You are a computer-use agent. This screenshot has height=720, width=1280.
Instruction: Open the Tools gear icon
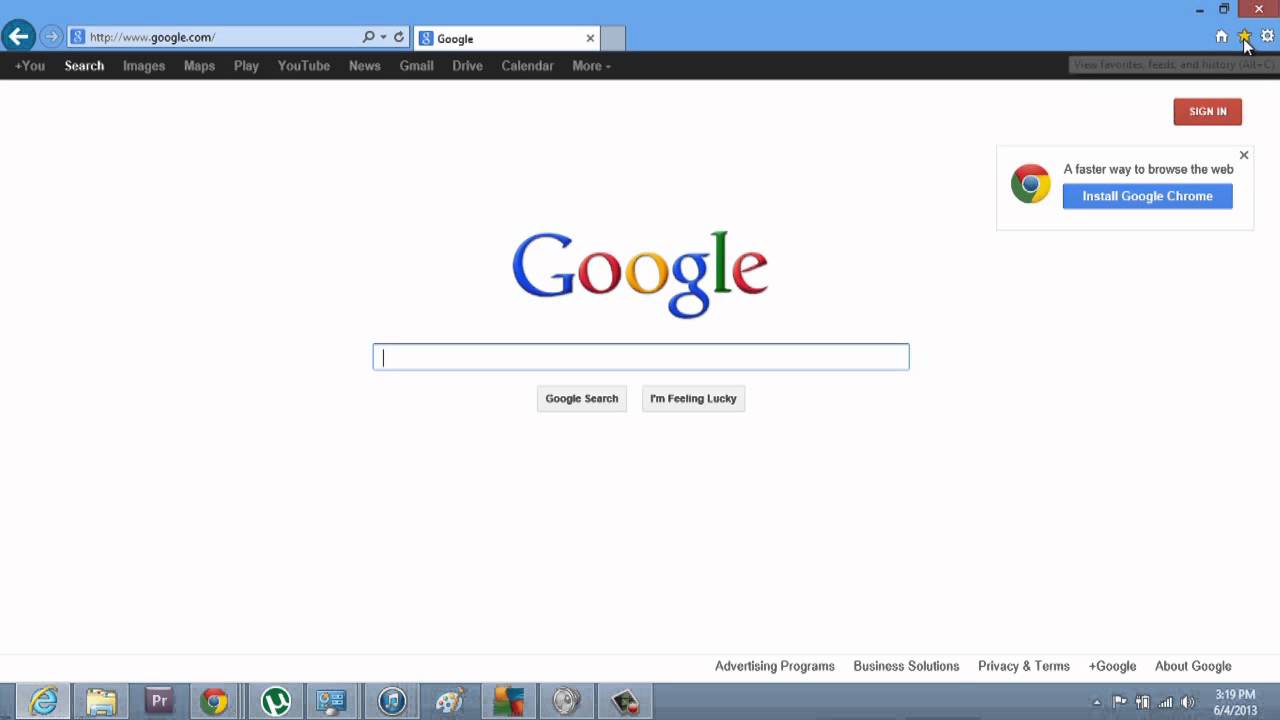[1267, 36]
